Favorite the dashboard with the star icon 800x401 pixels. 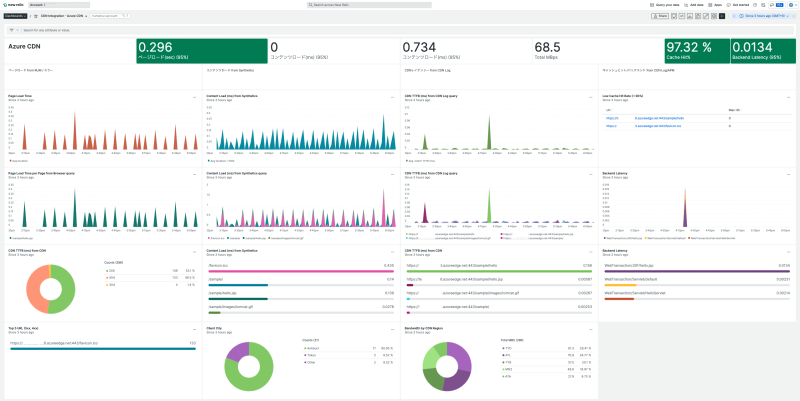[x=36, y=17]
